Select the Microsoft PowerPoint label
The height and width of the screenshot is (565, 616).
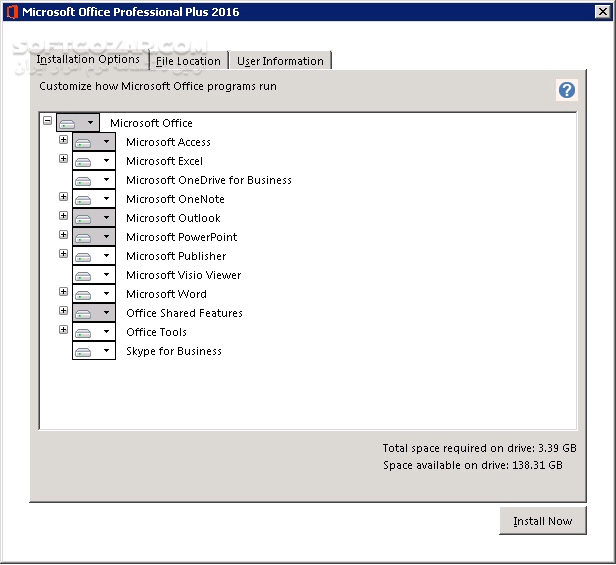[182, 237]
